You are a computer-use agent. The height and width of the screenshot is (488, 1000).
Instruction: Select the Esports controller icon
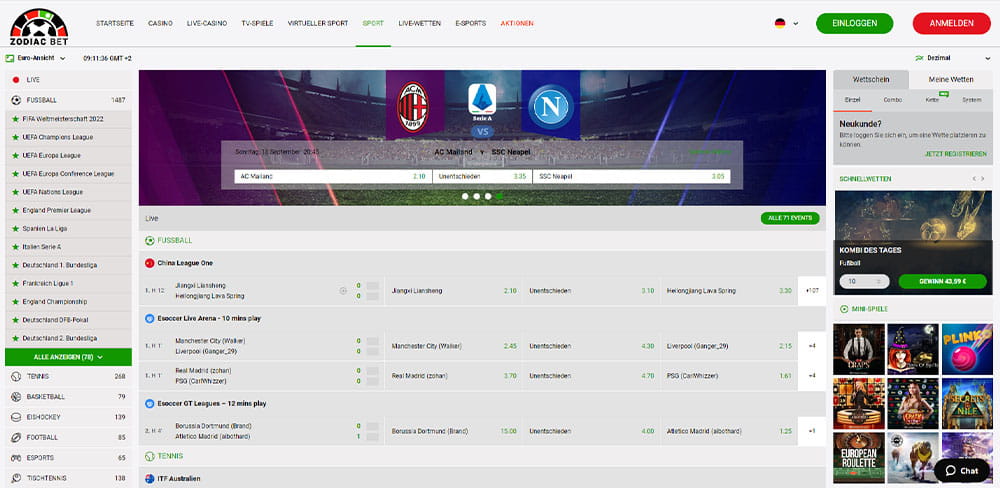click(16, 458)
